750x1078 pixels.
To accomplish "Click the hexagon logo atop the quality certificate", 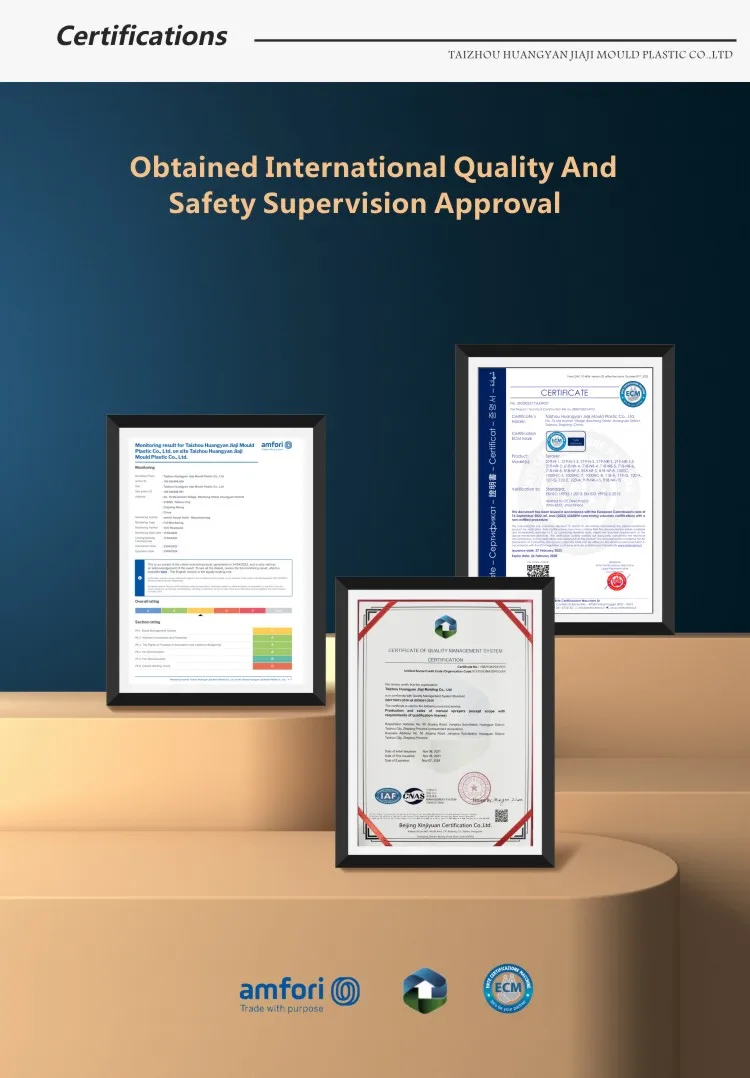I will tap(445, 626).
